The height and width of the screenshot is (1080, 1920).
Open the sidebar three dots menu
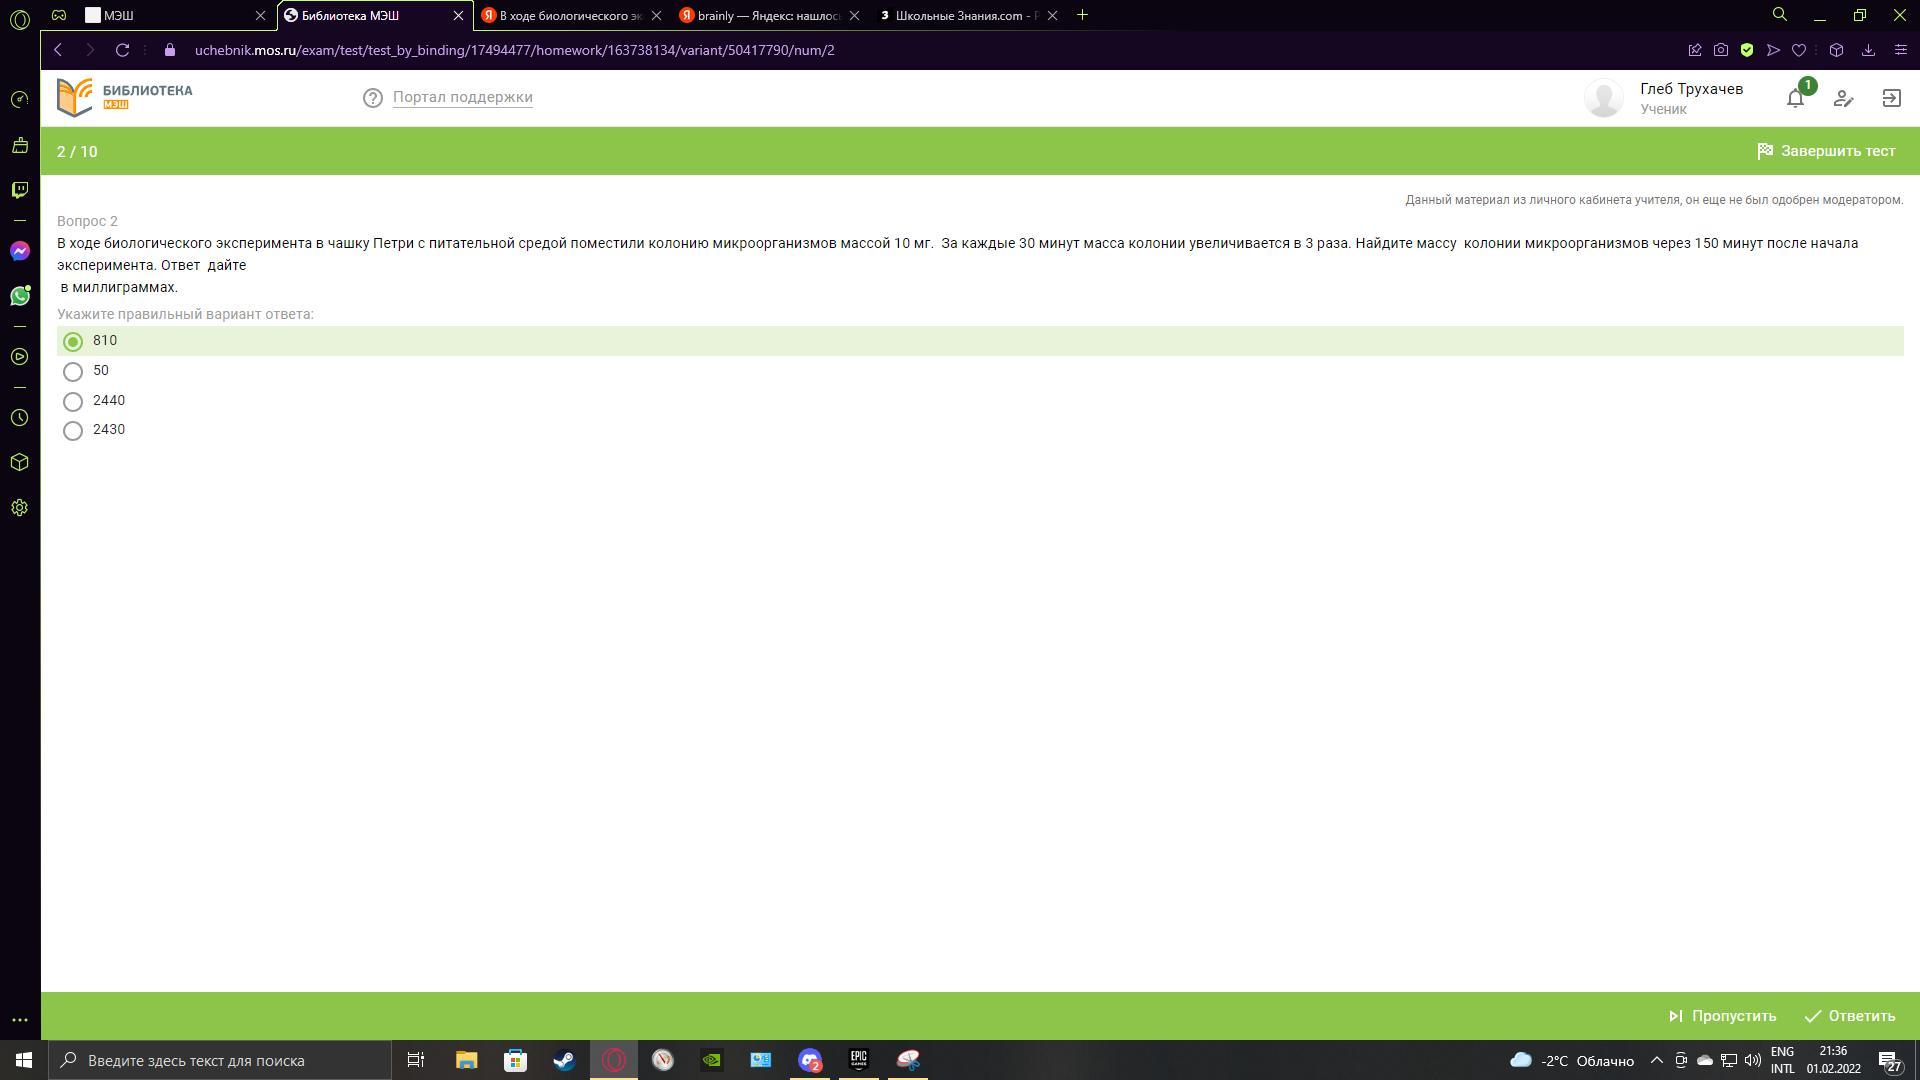pyautogui.click(x=19, y=1020)
